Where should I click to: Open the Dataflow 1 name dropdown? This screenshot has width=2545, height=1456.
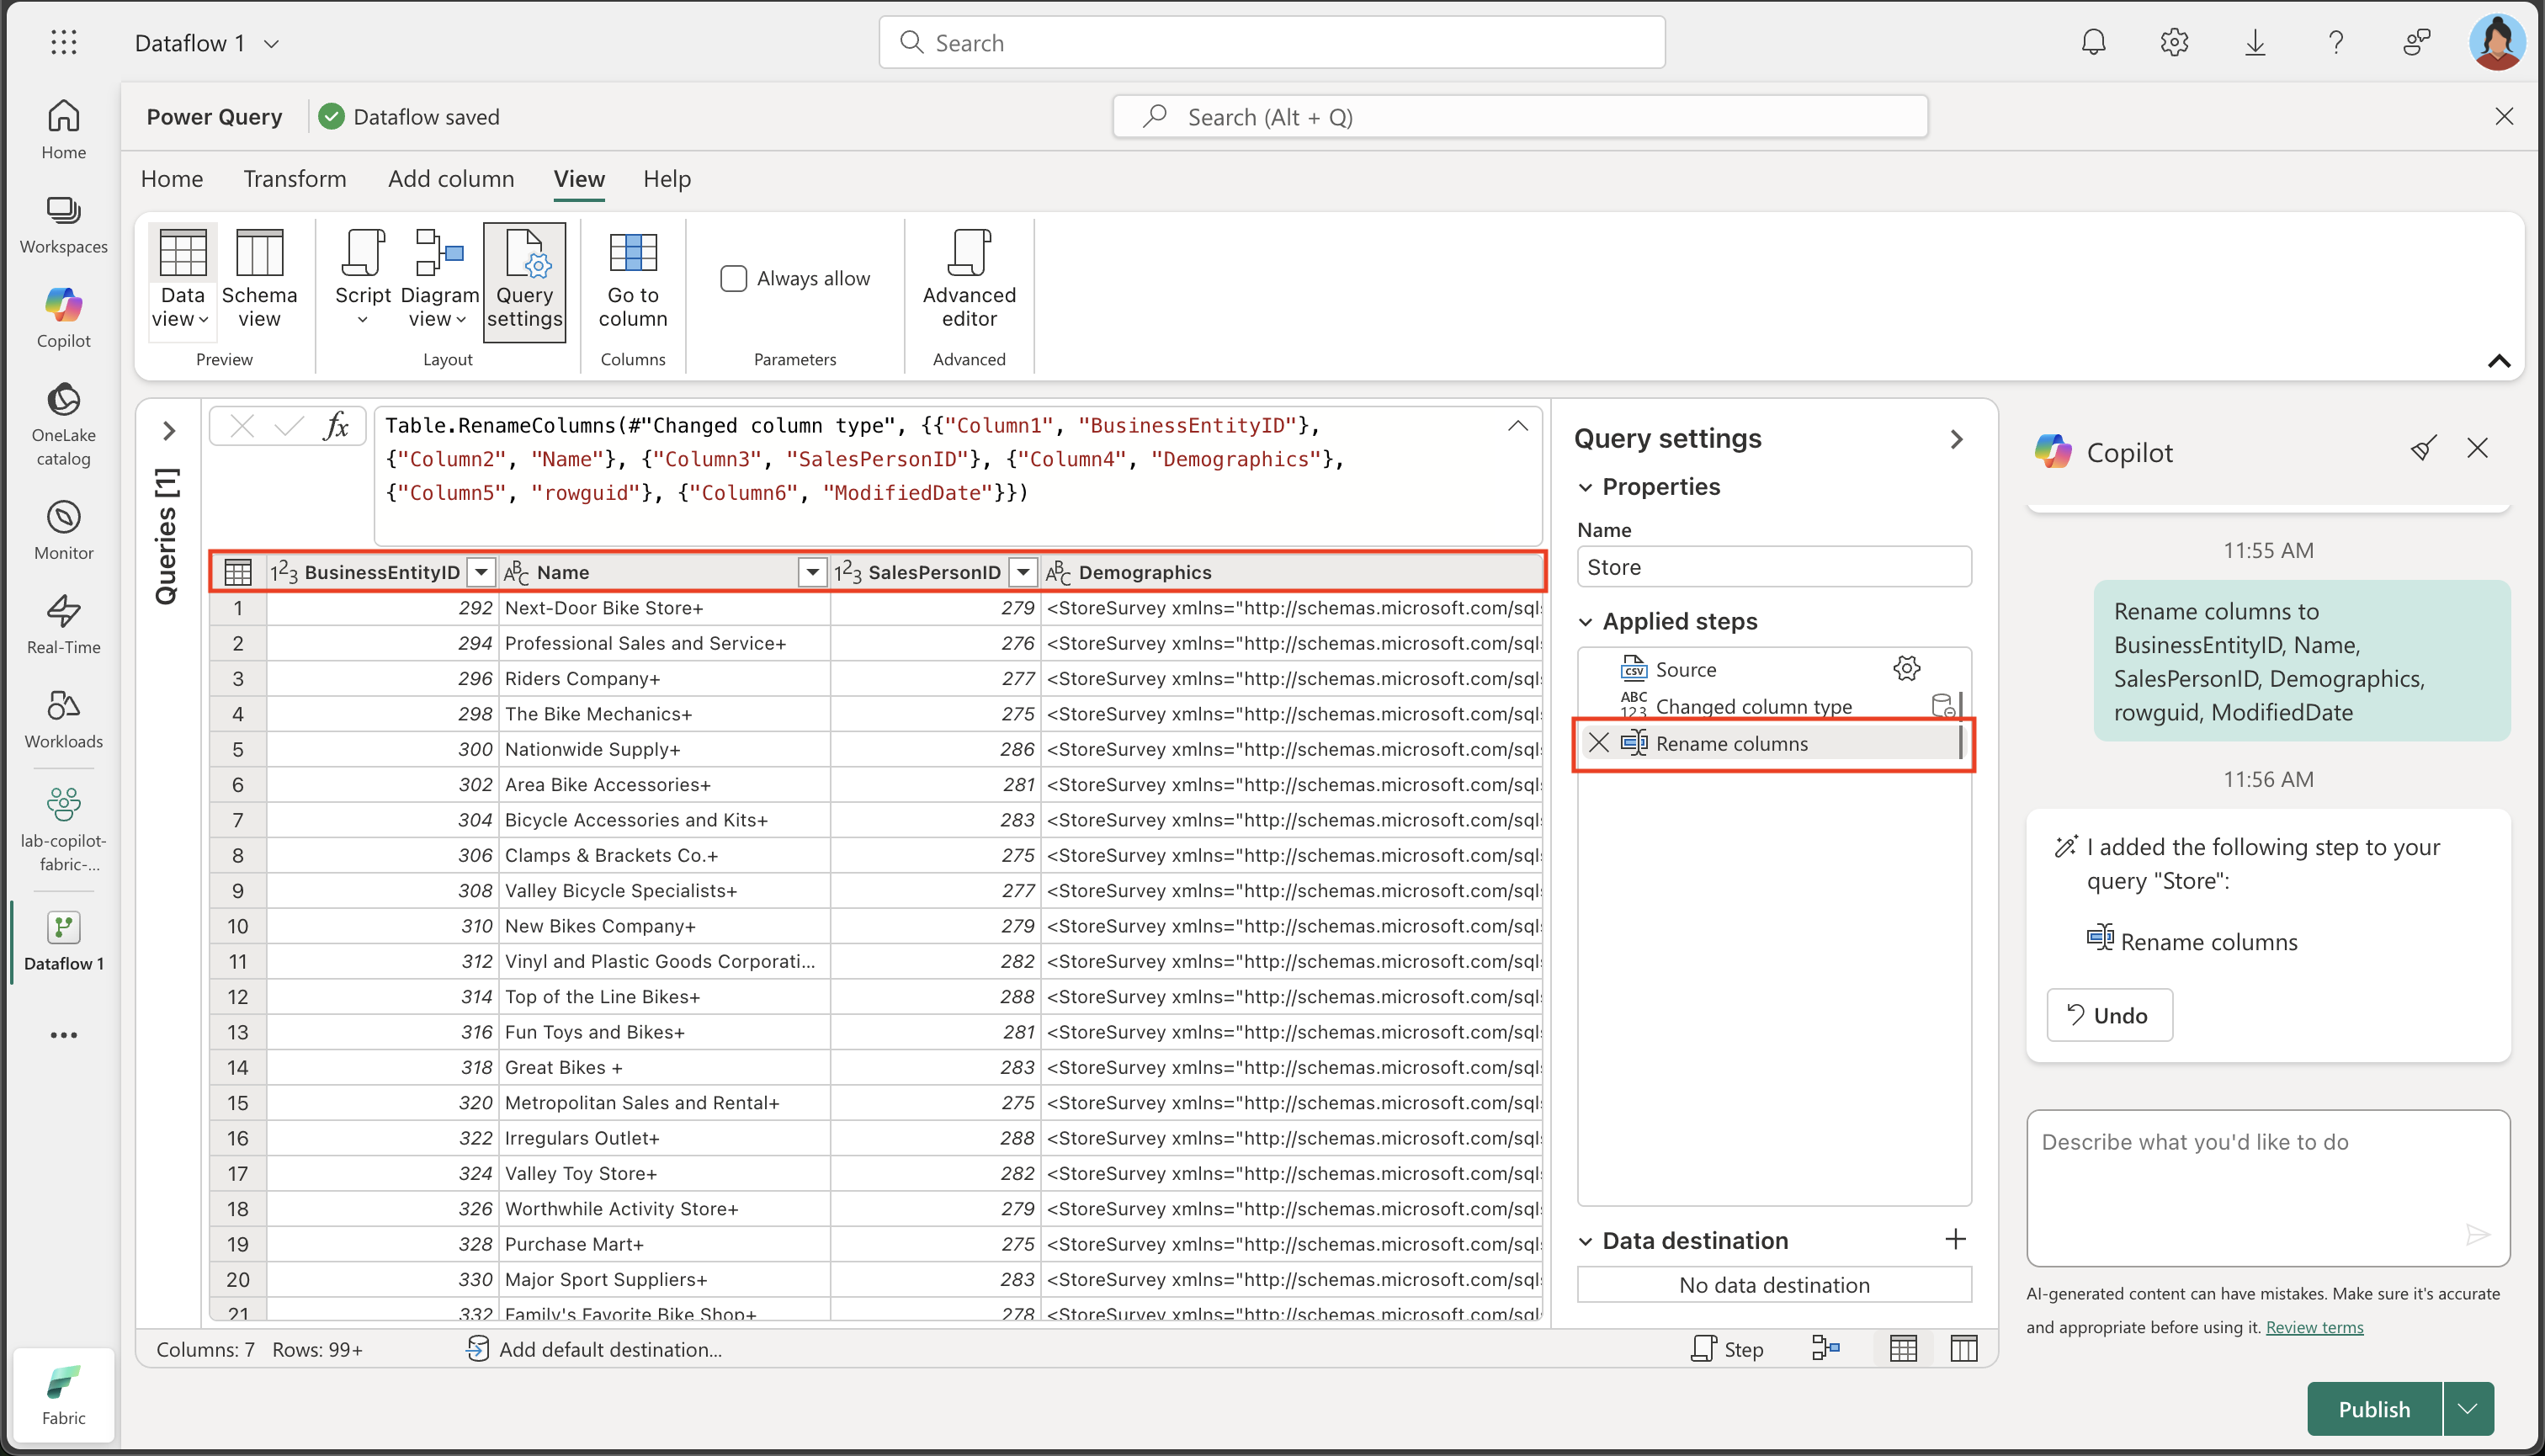(x=271, y=43)
